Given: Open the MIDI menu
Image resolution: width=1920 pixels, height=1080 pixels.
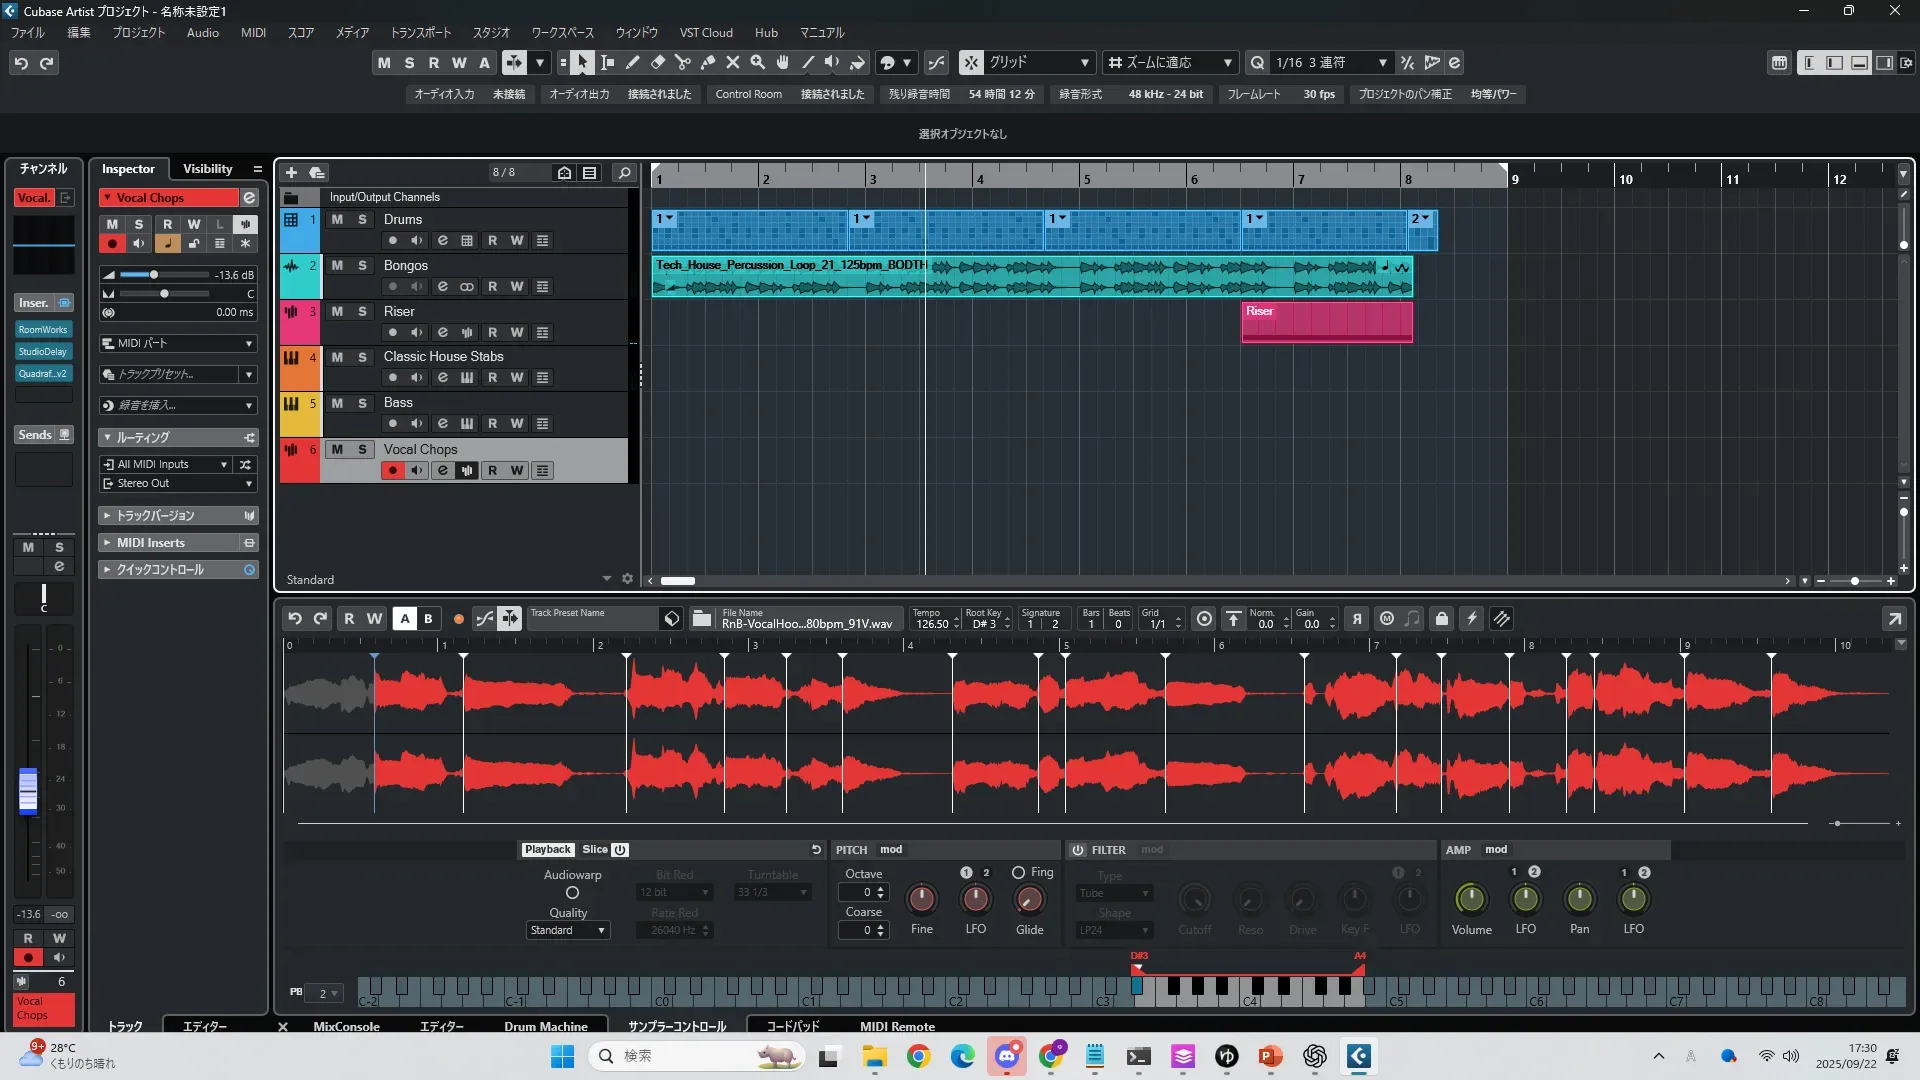Looking at the screenshot, I should tap(253, 33).
